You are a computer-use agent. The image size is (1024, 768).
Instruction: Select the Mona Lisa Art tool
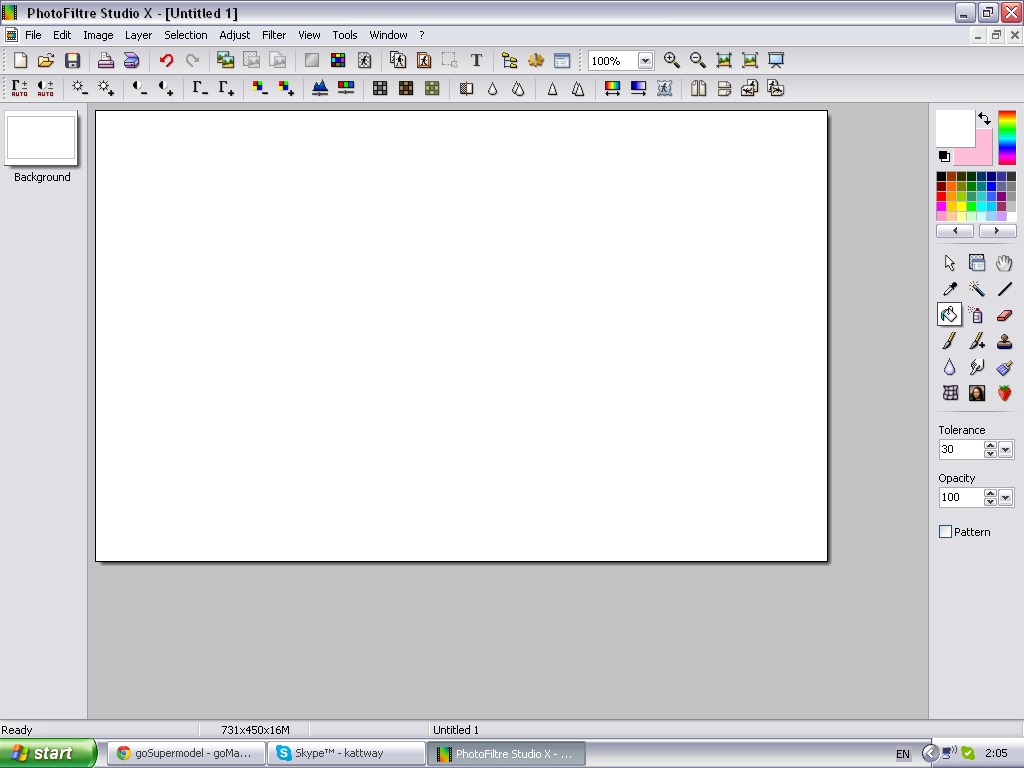click(976, 392)
